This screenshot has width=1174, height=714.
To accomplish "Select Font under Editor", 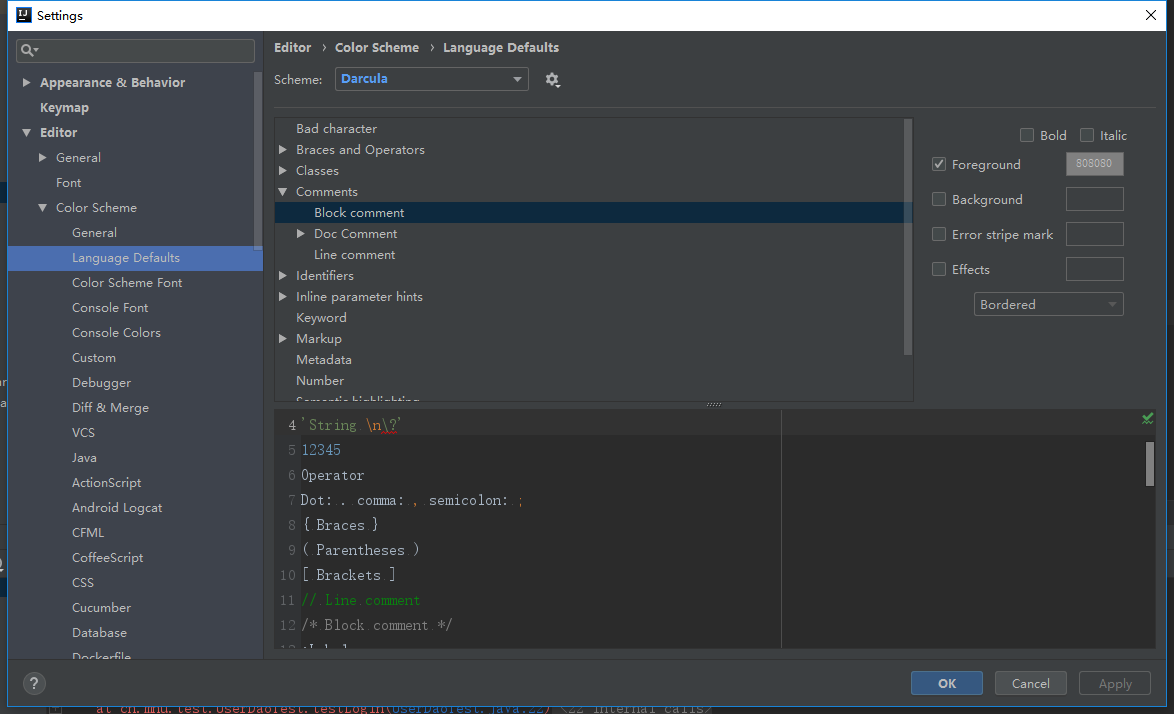I will click(68, 183).
